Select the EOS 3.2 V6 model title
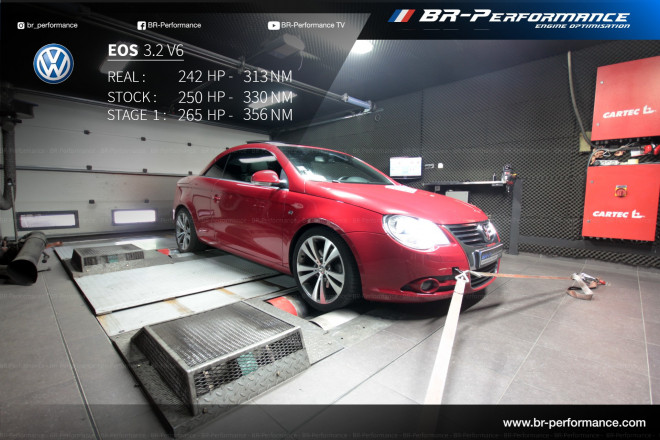Viewport: 660px width, 440px height. (146, 49)
